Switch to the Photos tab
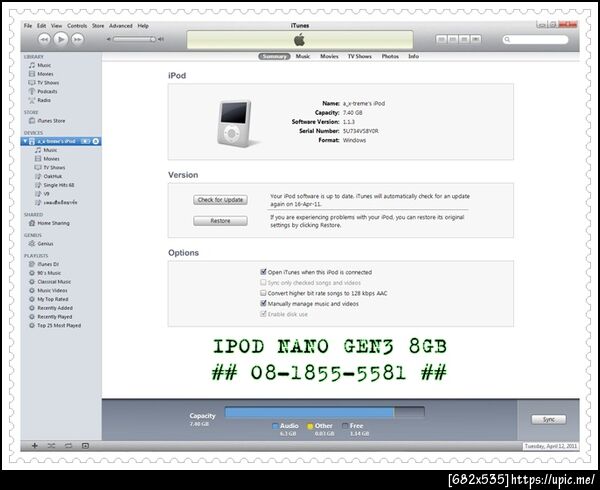 [x=390, y=56]
